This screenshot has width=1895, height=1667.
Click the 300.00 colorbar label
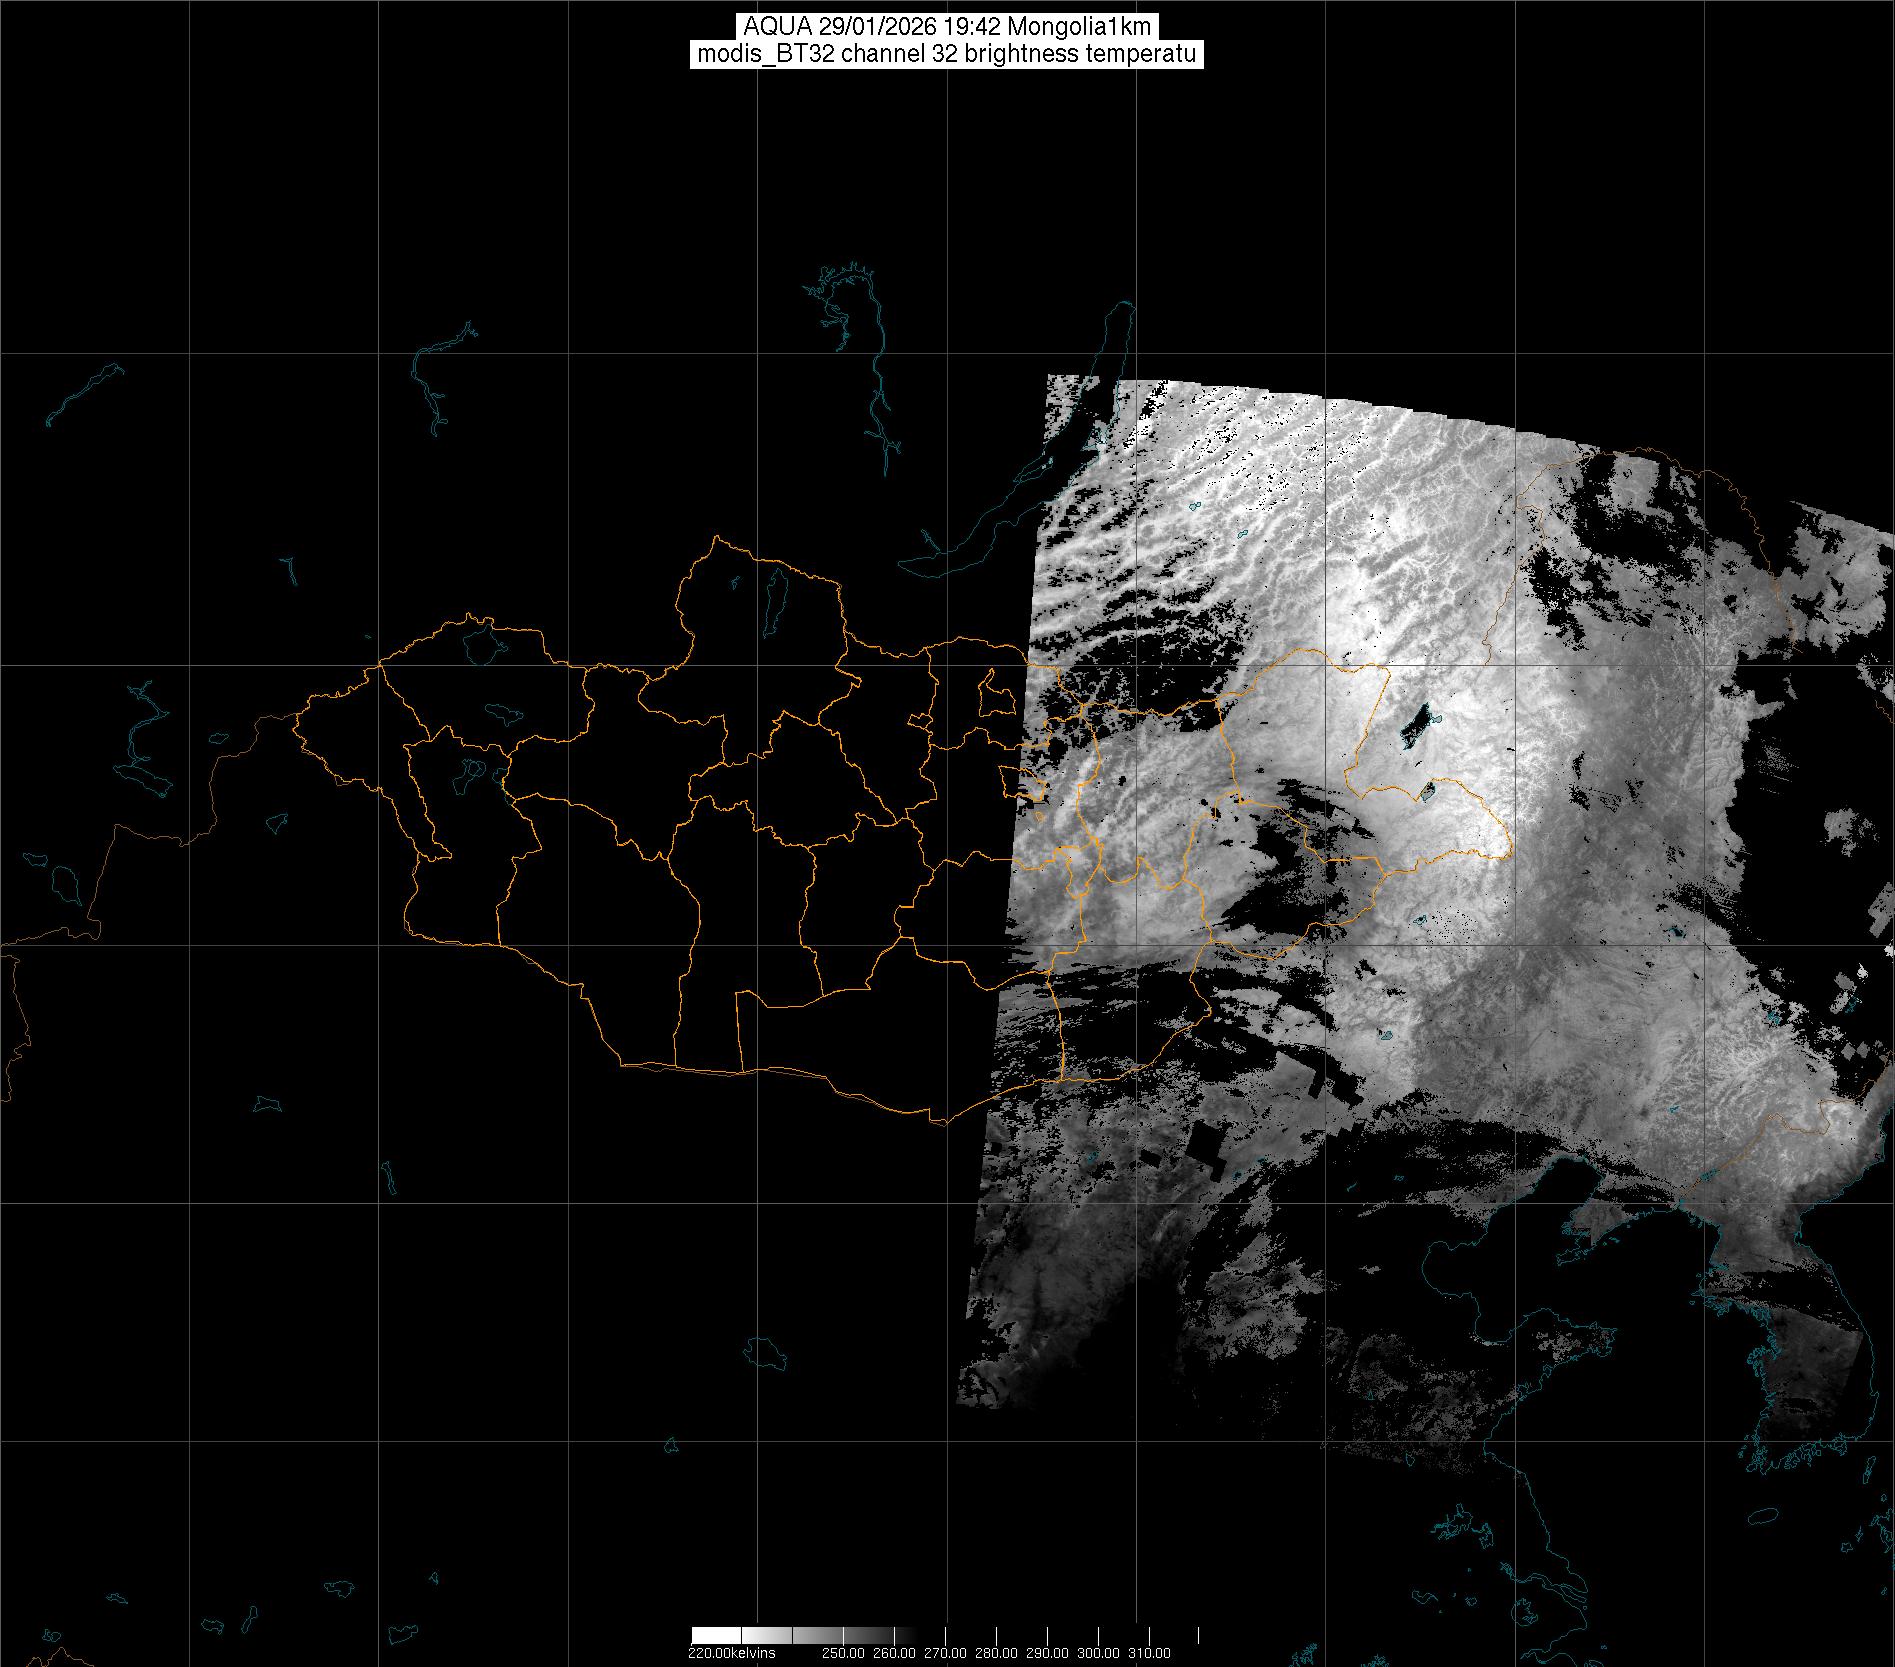point(1098,1653)
